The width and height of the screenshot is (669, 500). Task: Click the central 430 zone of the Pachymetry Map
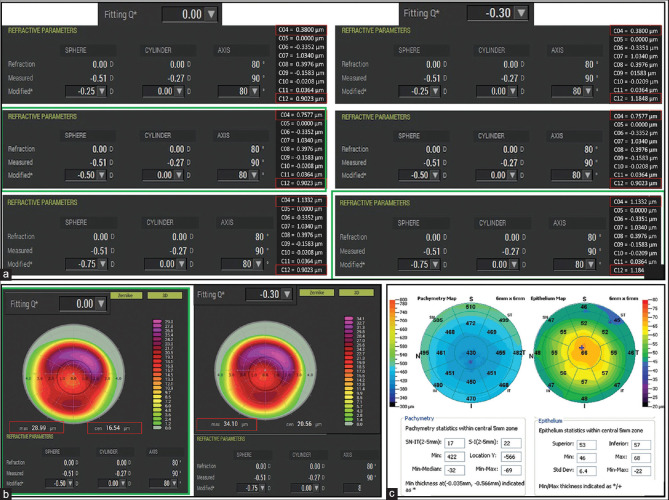(471, 353)
